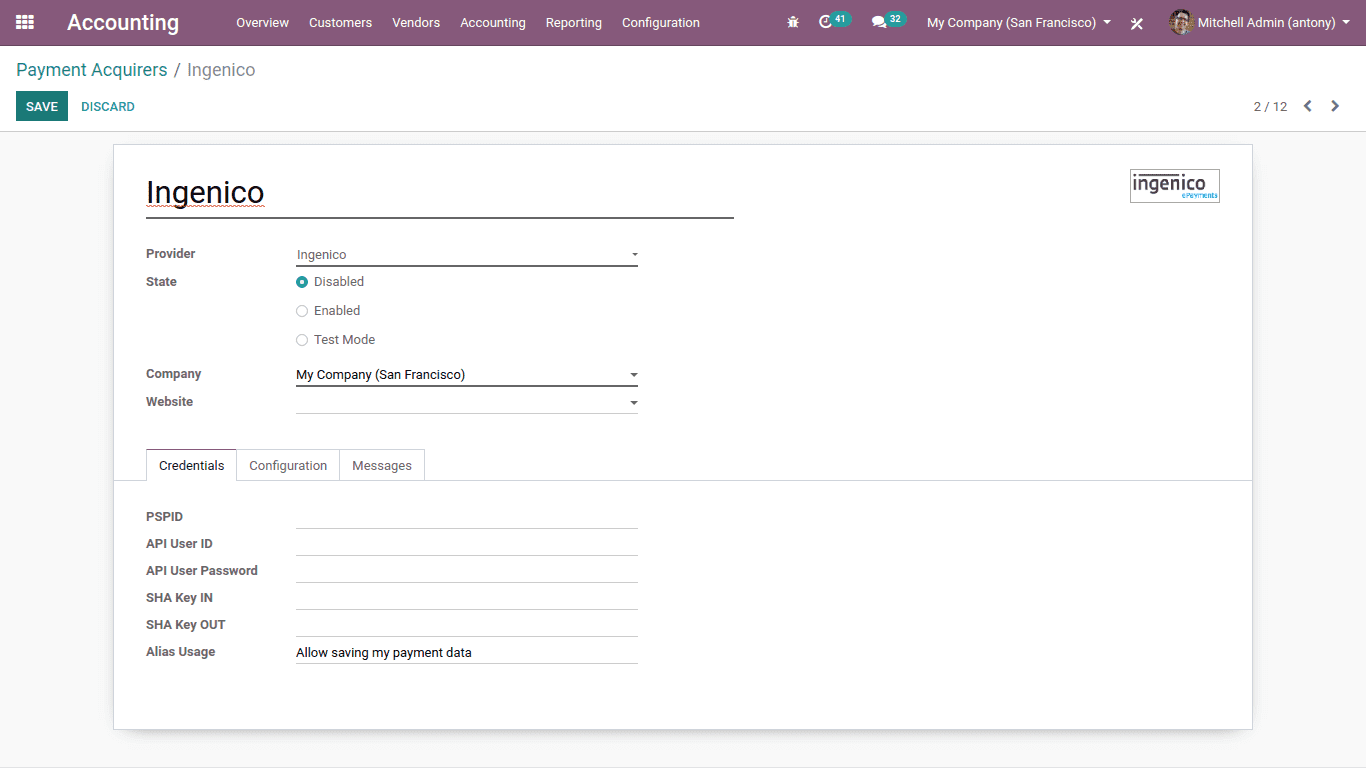This screenshot has width=1366, height=768.
Task: Click the SHA Key IN input field
Action: tap(467, 598)
